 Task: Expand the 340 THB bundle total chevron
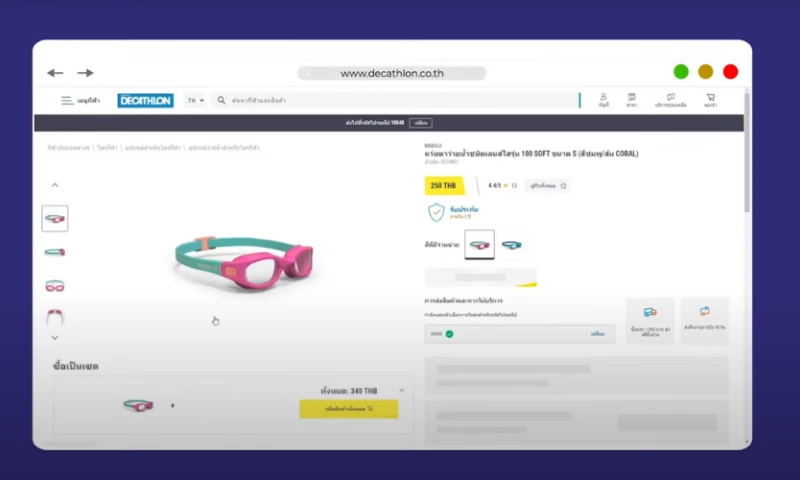402,390
